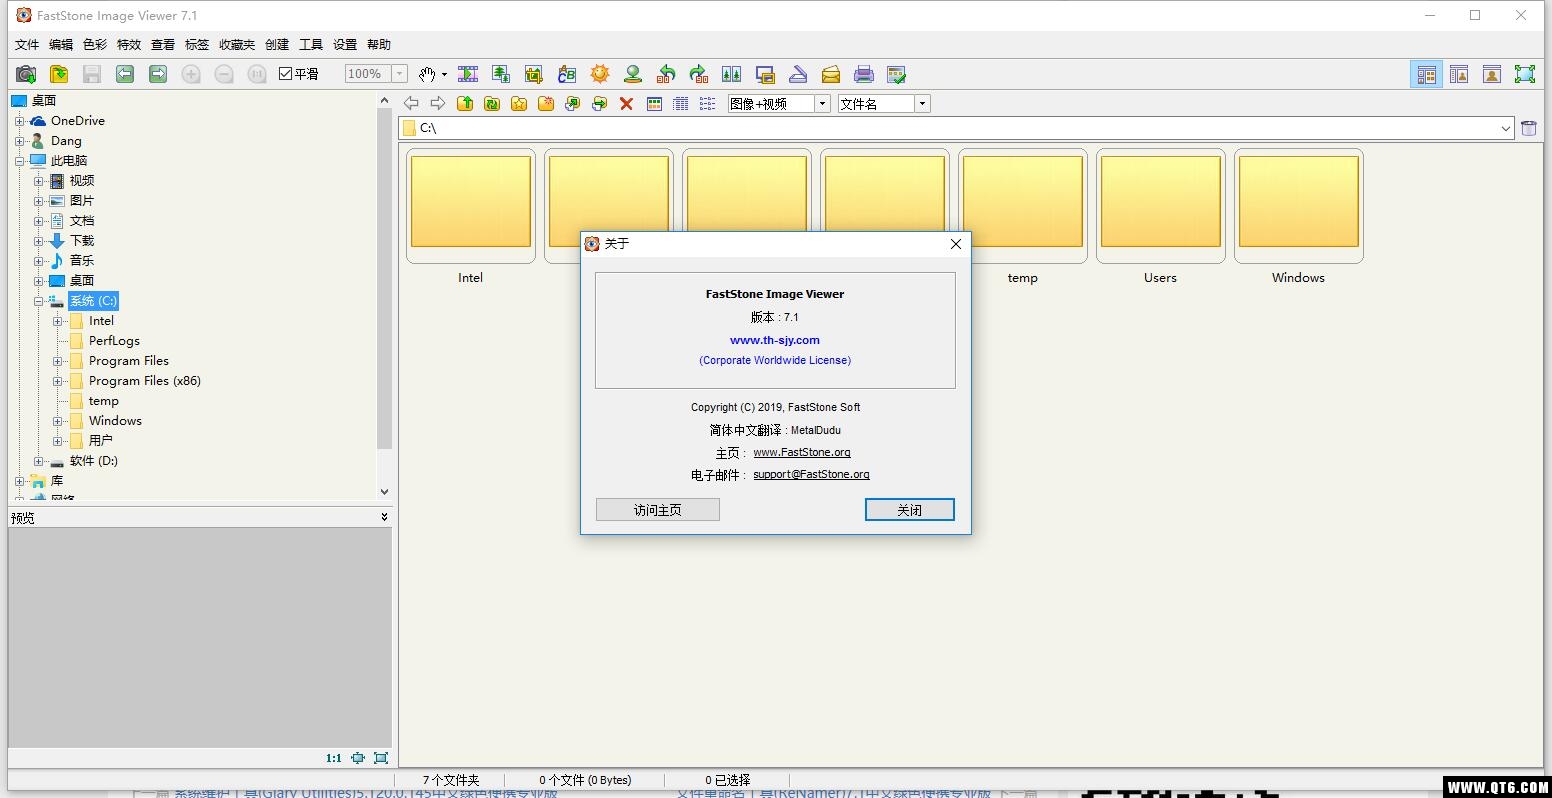Open the 文件名 sort dropdown
Screen dimensions: 1552x798
click(x=923, y=103)
